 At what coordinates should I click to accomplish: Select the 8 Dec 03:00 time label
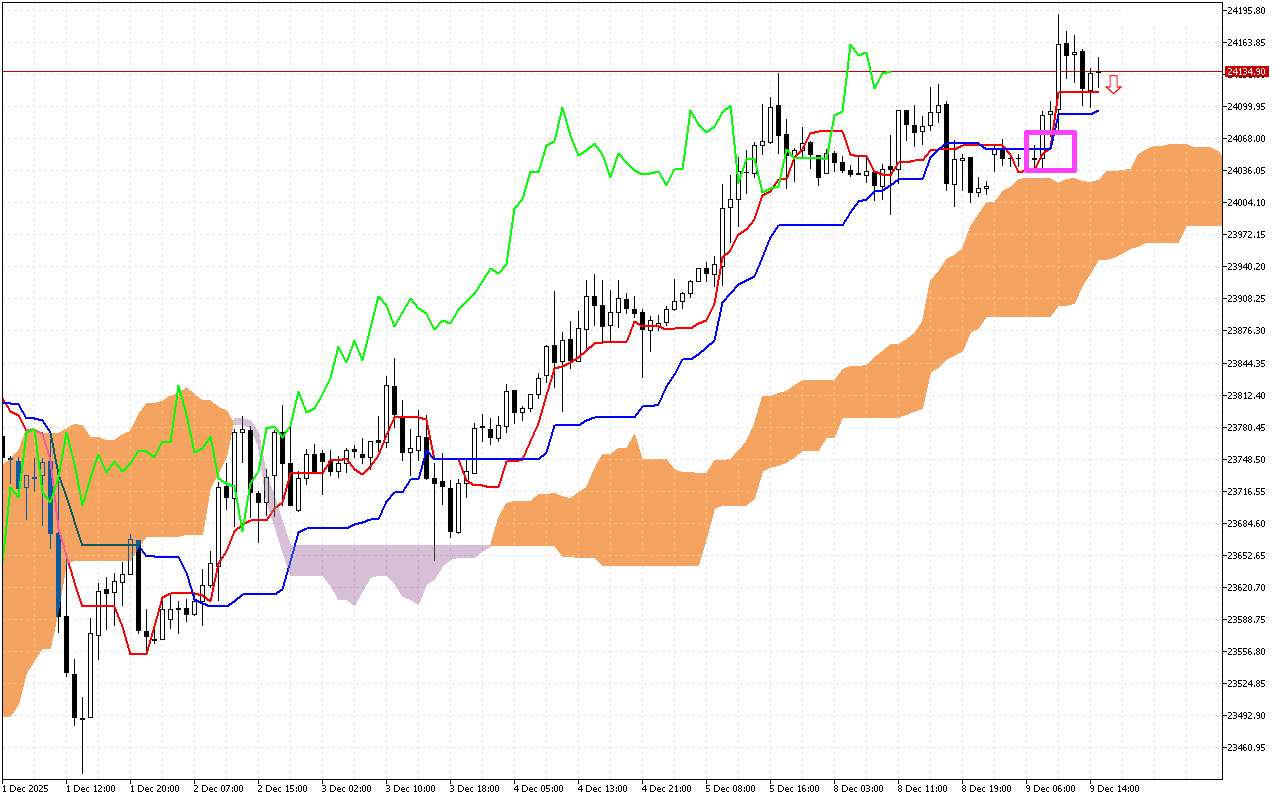click(858, 789)
